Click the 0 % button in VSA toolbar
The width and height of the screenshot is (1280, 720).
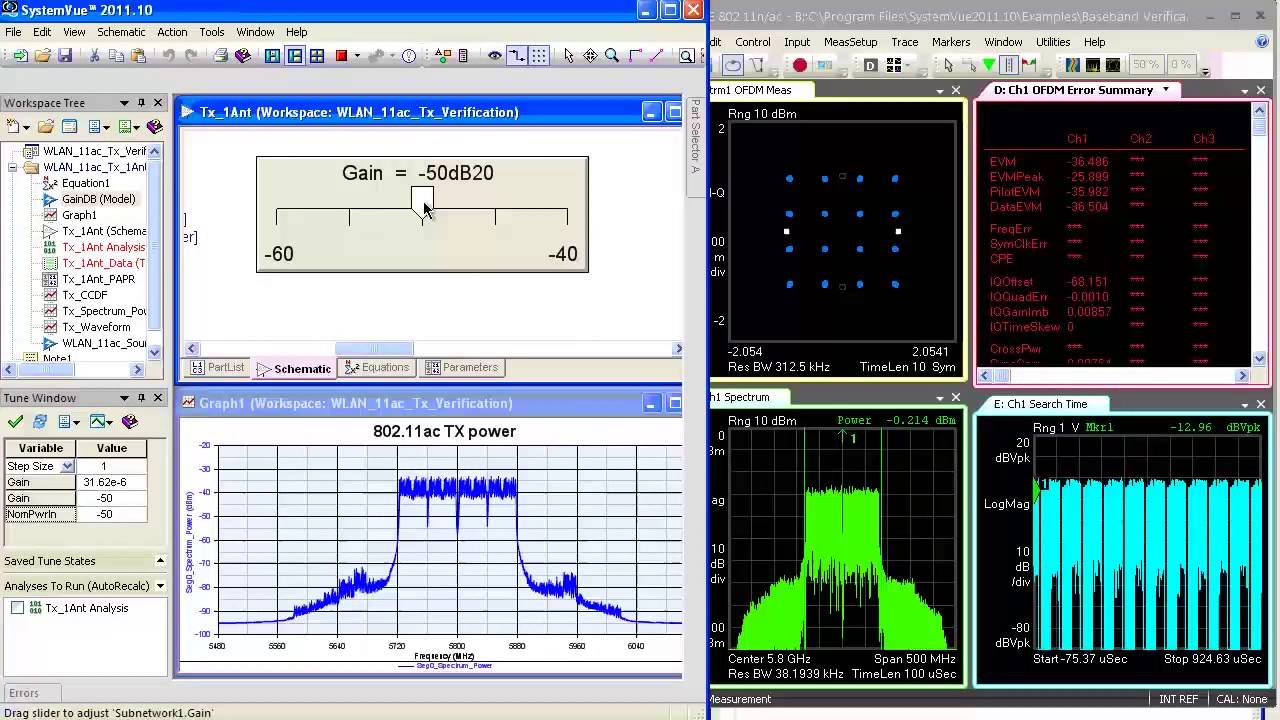click(1181, 65)
